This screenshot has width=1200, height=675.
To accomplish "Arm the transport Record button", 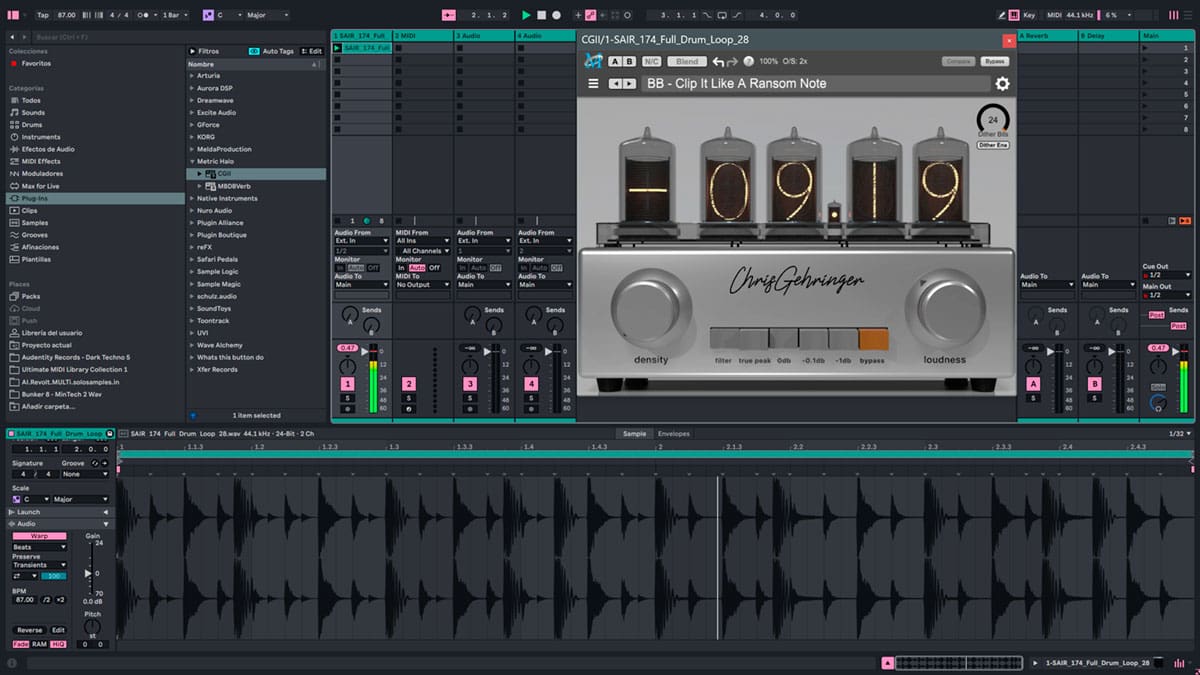I will pos(556,15).
